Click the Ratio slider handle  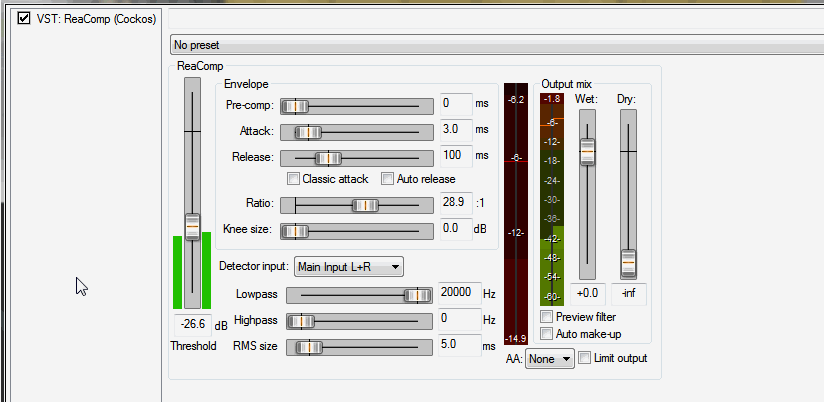[365, 205]
